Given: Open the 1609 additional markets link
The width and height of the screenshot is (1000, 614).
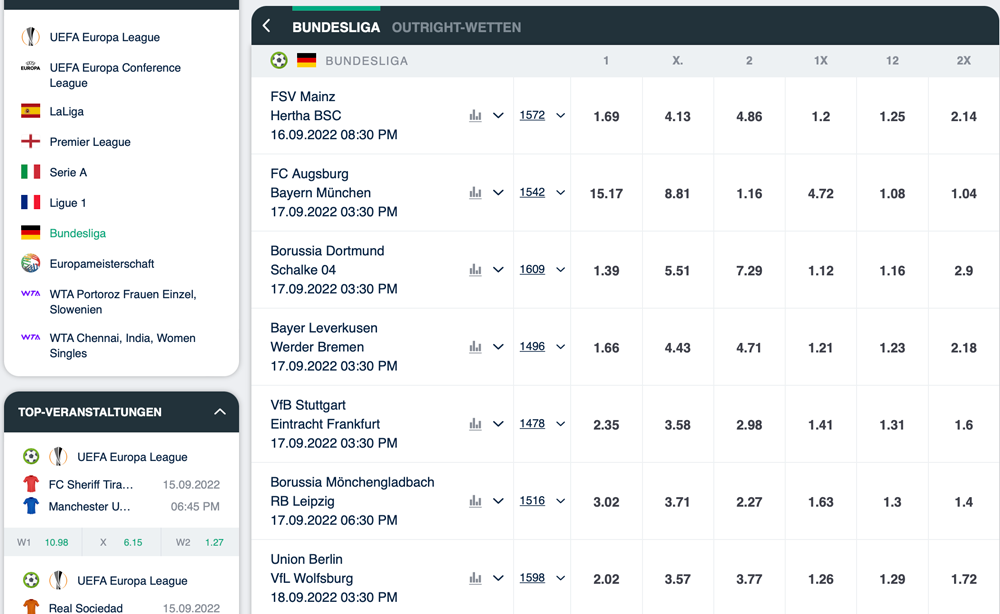Looking at the screenshot, I should 532,270.
